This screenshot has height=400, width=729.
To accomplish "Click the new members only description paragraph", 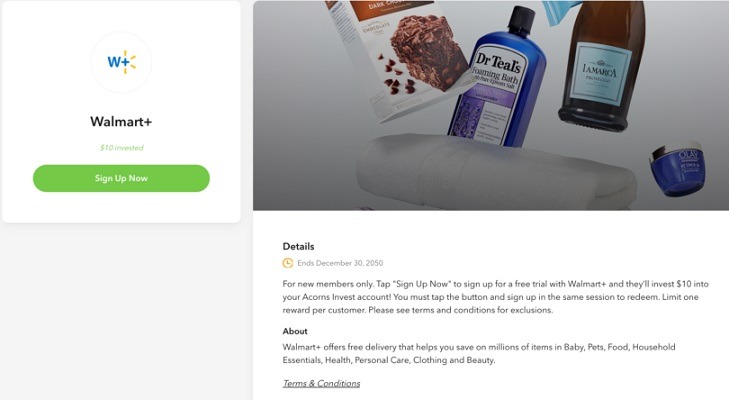I will [x=496, y=297].
